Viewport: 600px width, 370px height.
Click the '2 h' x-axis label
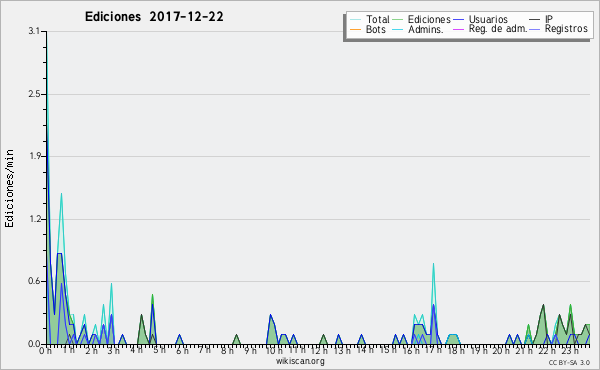[91, 351]
